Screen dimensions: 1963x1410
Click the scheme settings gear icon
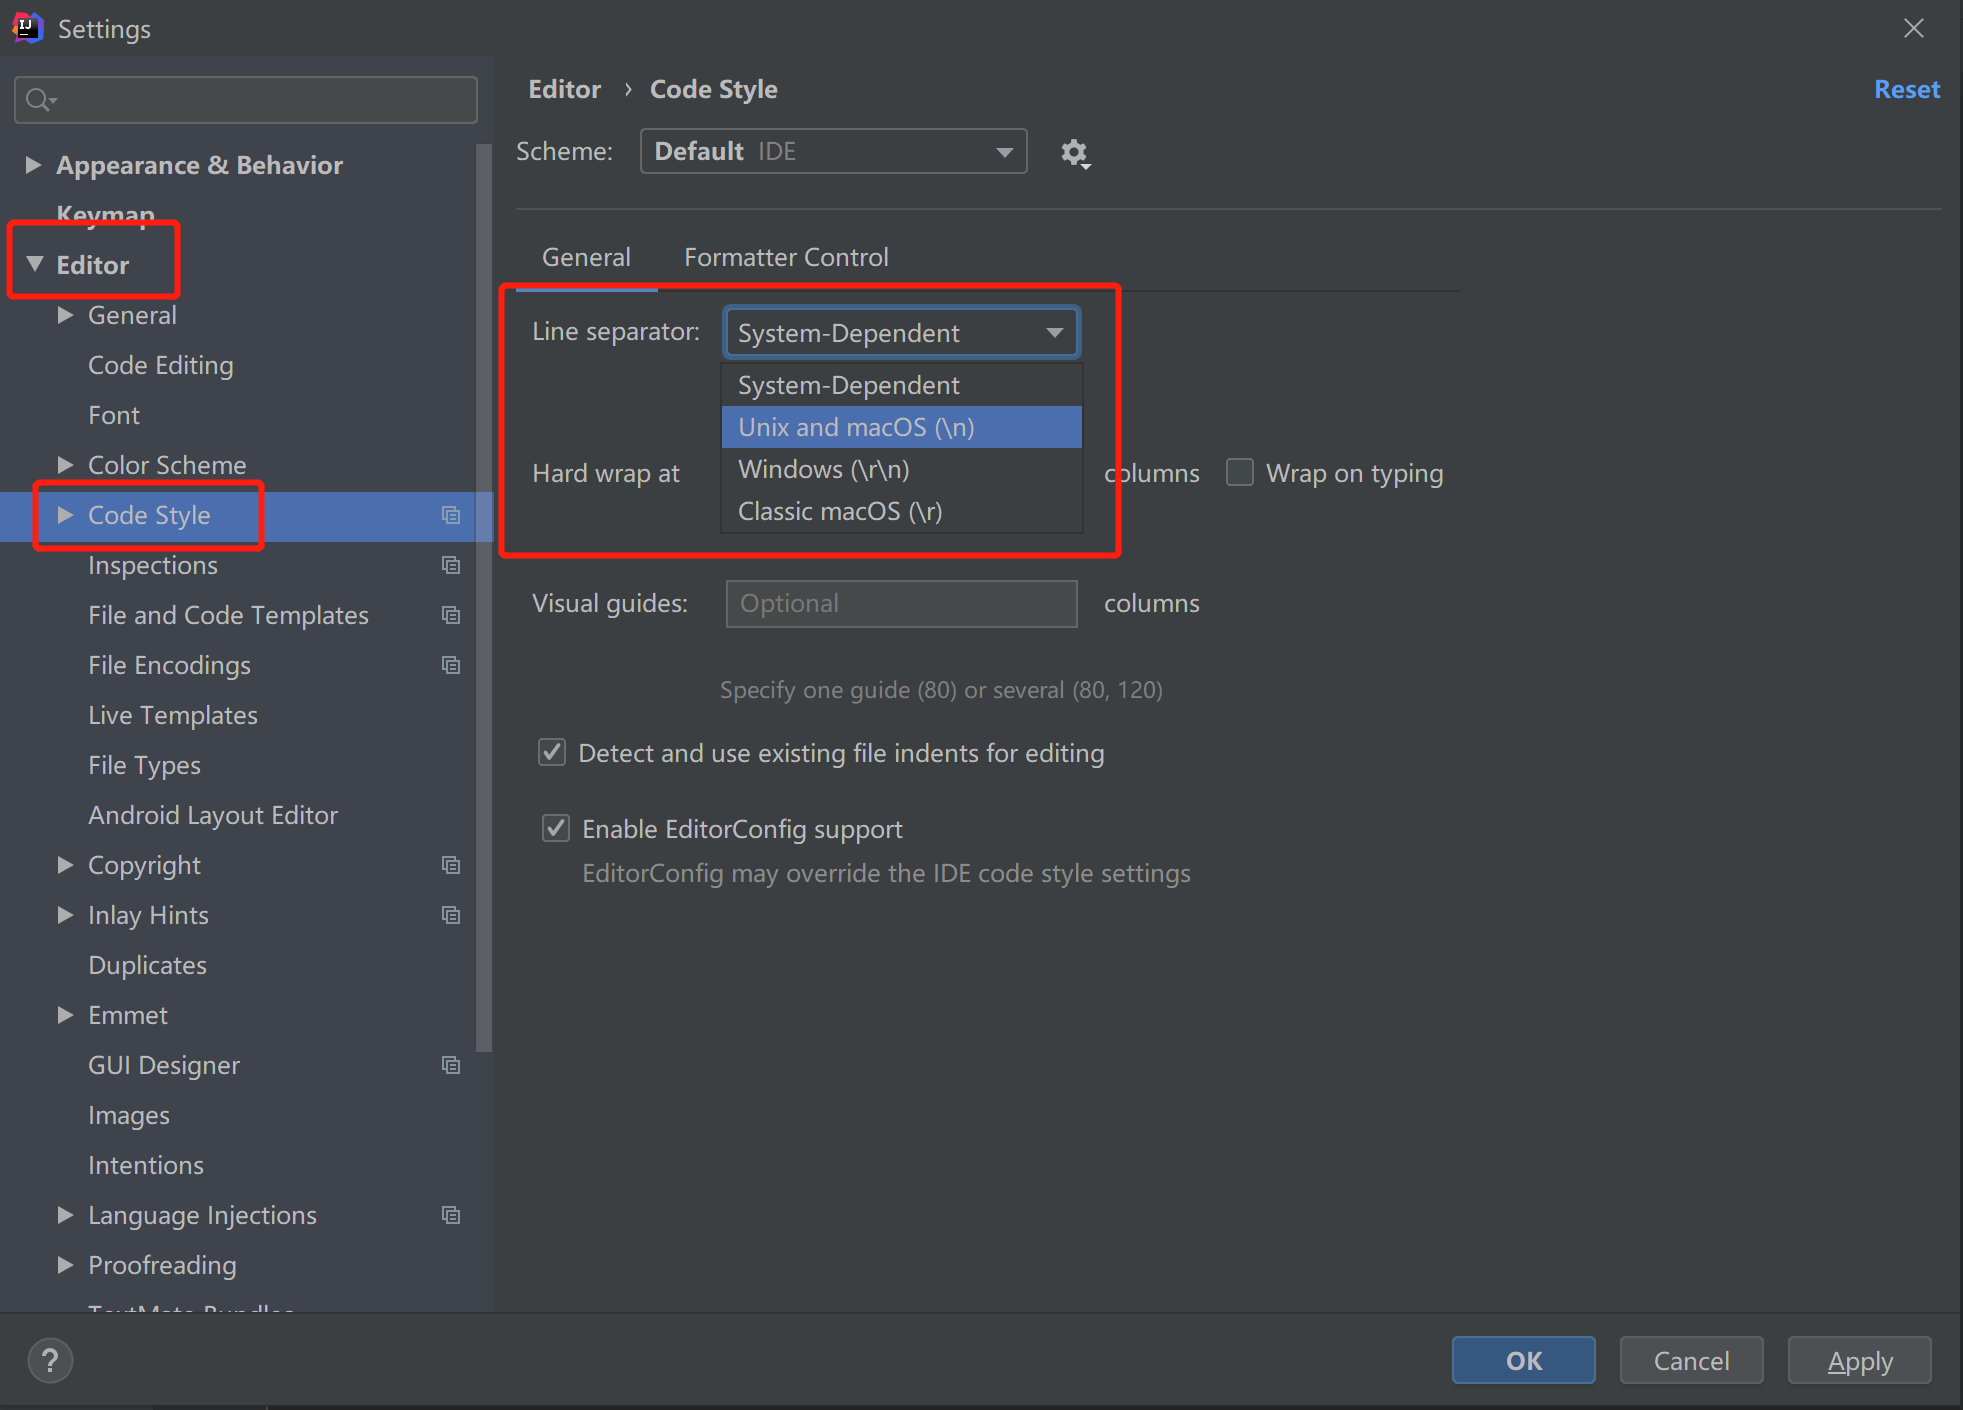pos(1074,153)
